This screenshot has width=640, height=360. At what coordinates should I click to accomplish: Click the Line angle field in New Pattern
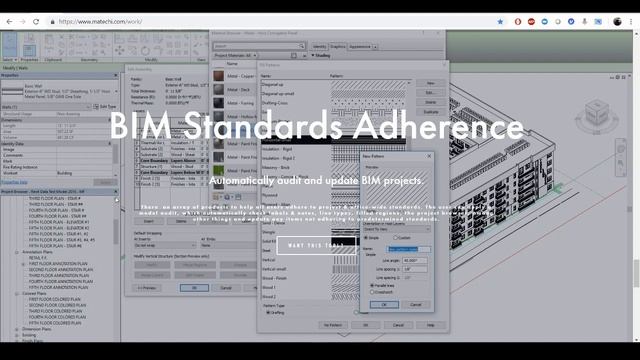(415, 260)
